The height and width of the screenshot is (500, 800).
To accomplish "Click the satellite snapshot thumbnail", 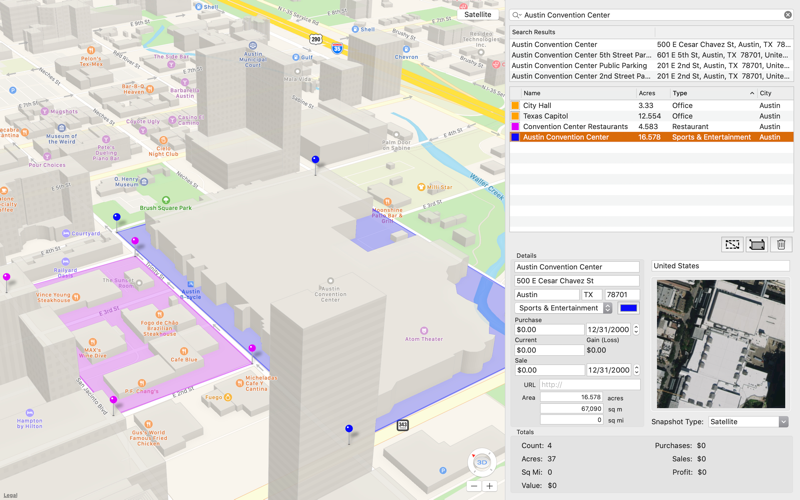I will (720, 343).
